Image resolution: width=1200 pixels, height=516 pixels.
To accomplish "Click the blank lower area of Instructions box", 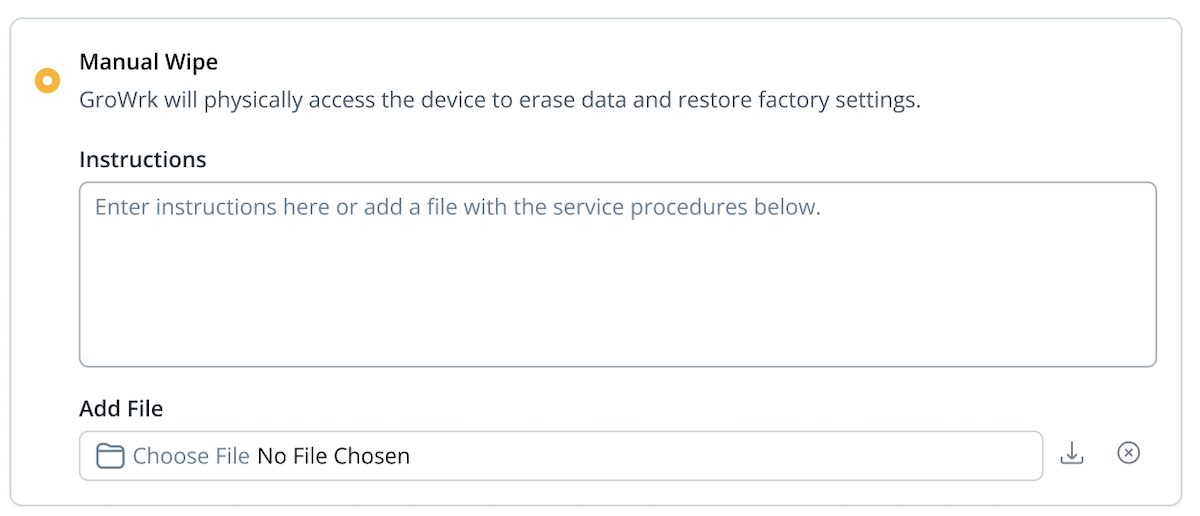I will point(617,320).
